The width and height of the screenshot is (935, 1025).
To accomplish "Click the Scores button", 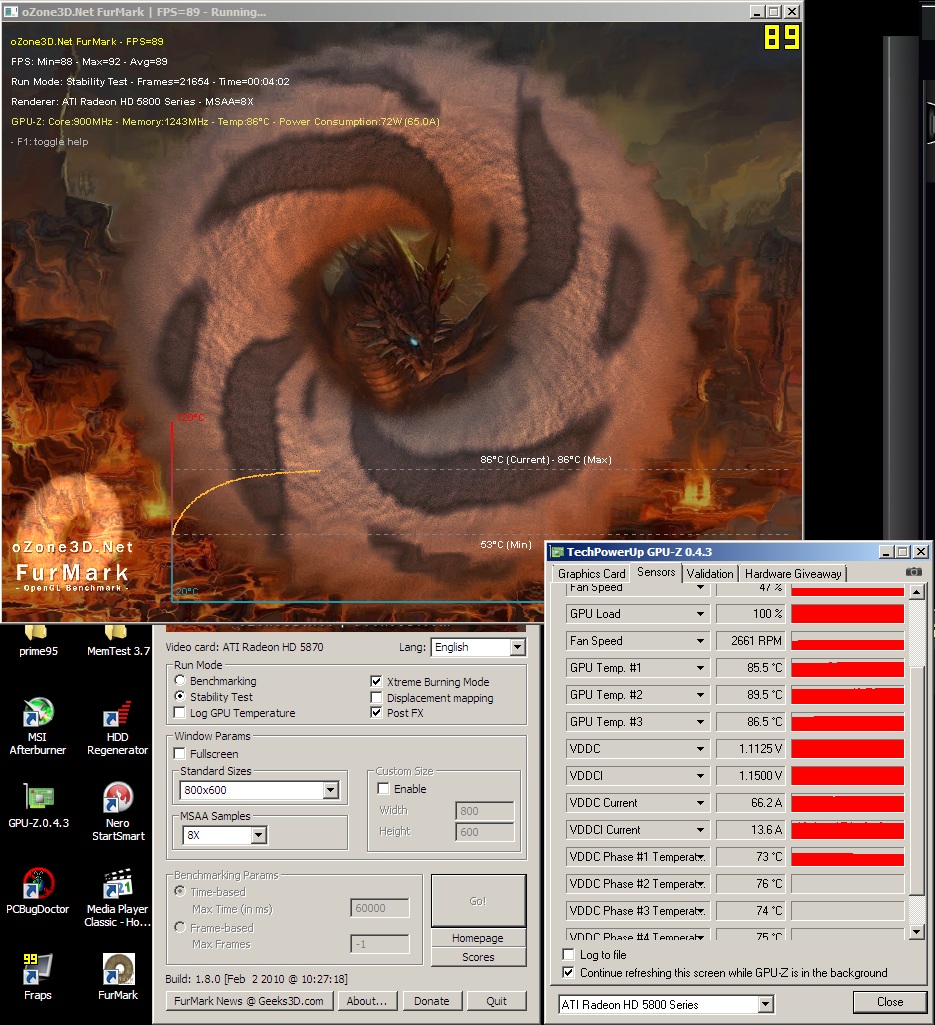I will (x=478, y=957).
